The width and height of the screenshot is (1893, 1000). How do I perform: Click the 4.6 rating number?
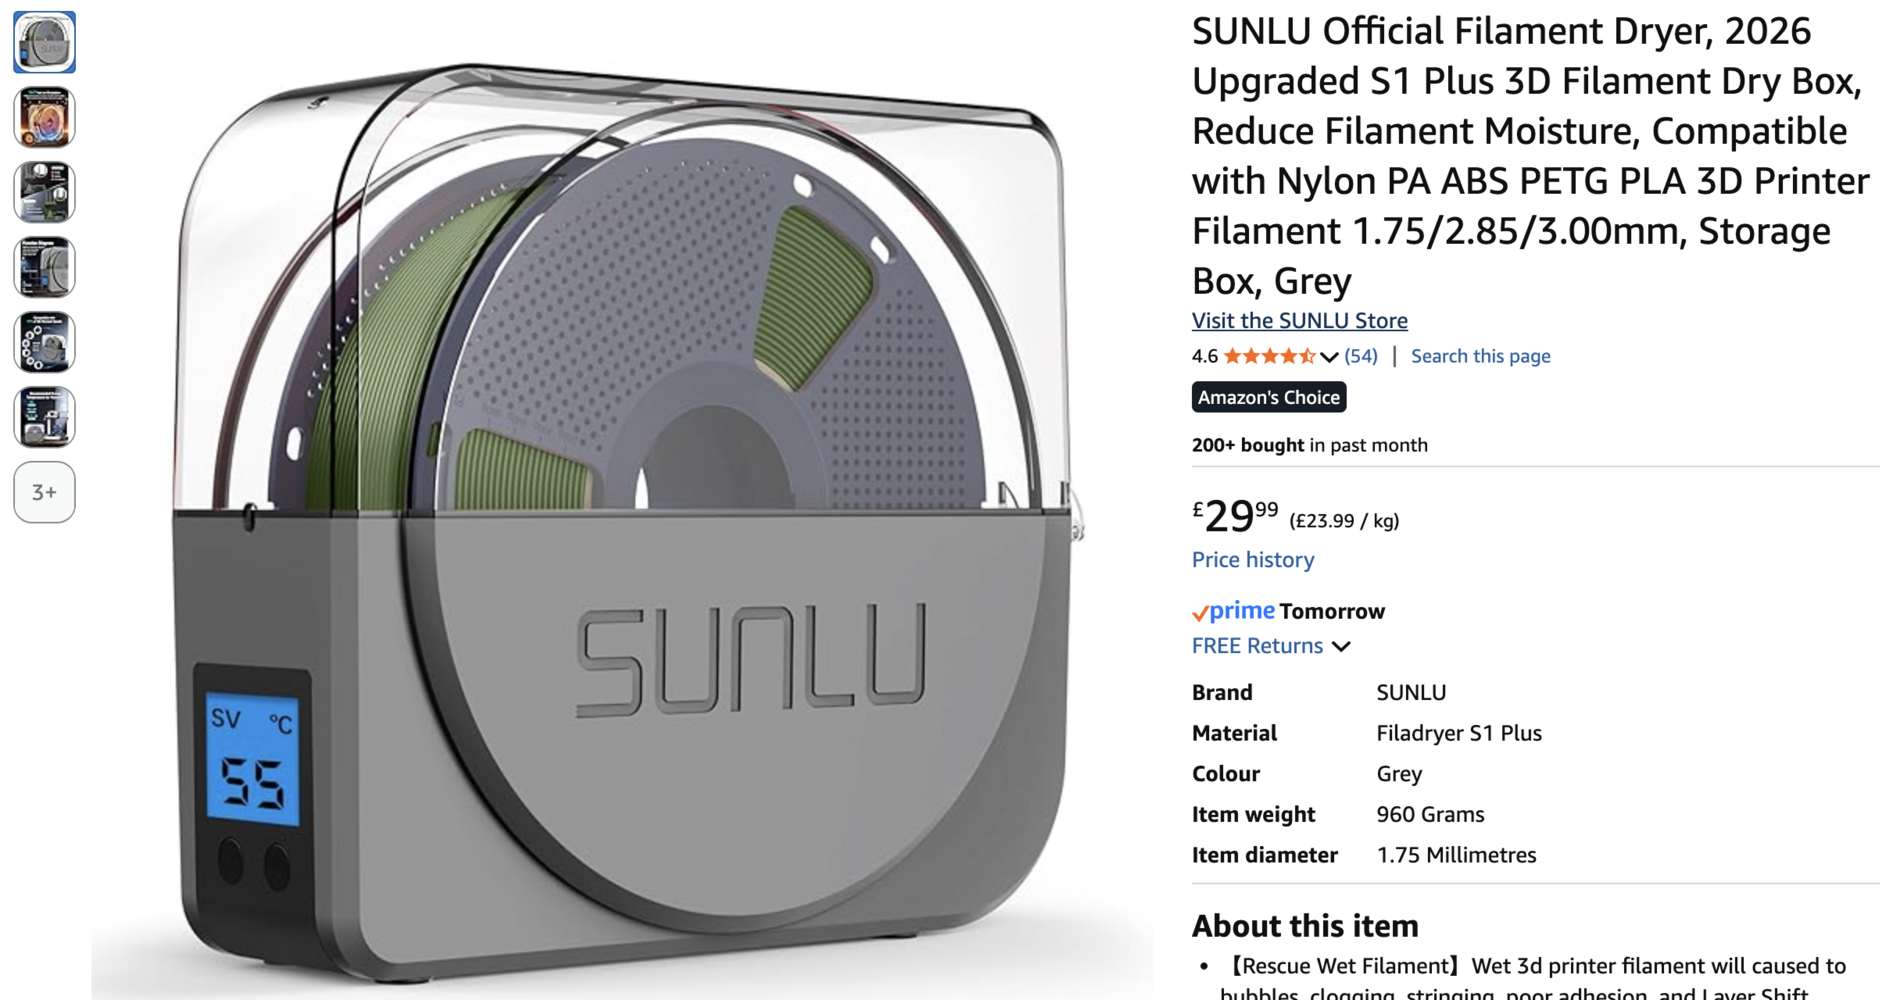click(1204, 356)
